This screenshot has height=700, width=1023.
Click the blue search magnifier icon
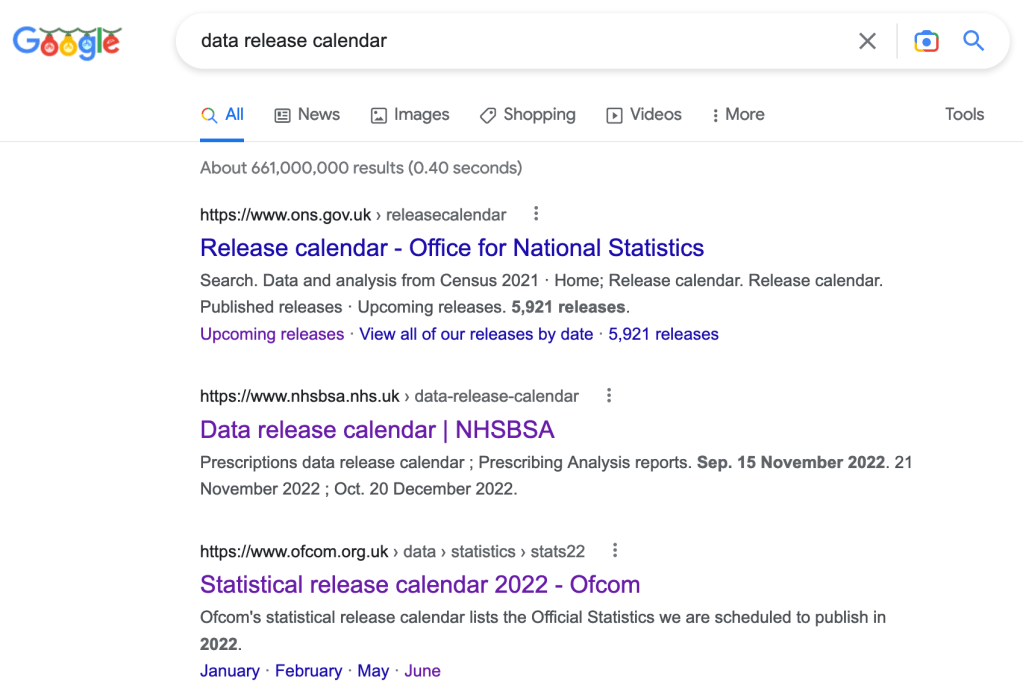[973, 41]
